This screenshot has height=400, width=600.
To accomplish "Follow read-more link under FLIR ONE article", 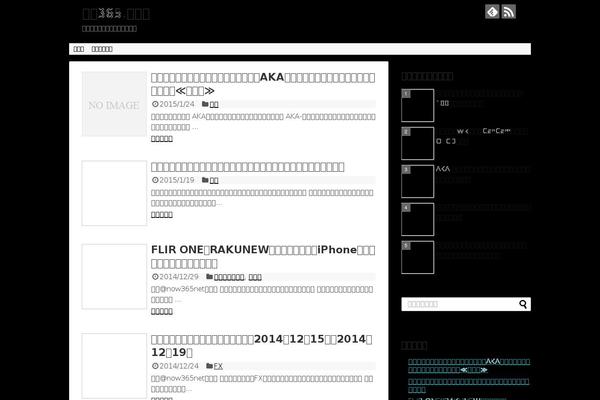I will coord(162,312).
